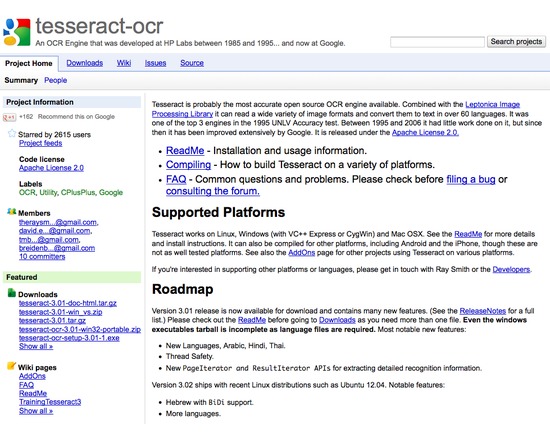
Task: Download tesseract-ocr-setup-3.01-1.exe
Action: click(x=69, y=338)
